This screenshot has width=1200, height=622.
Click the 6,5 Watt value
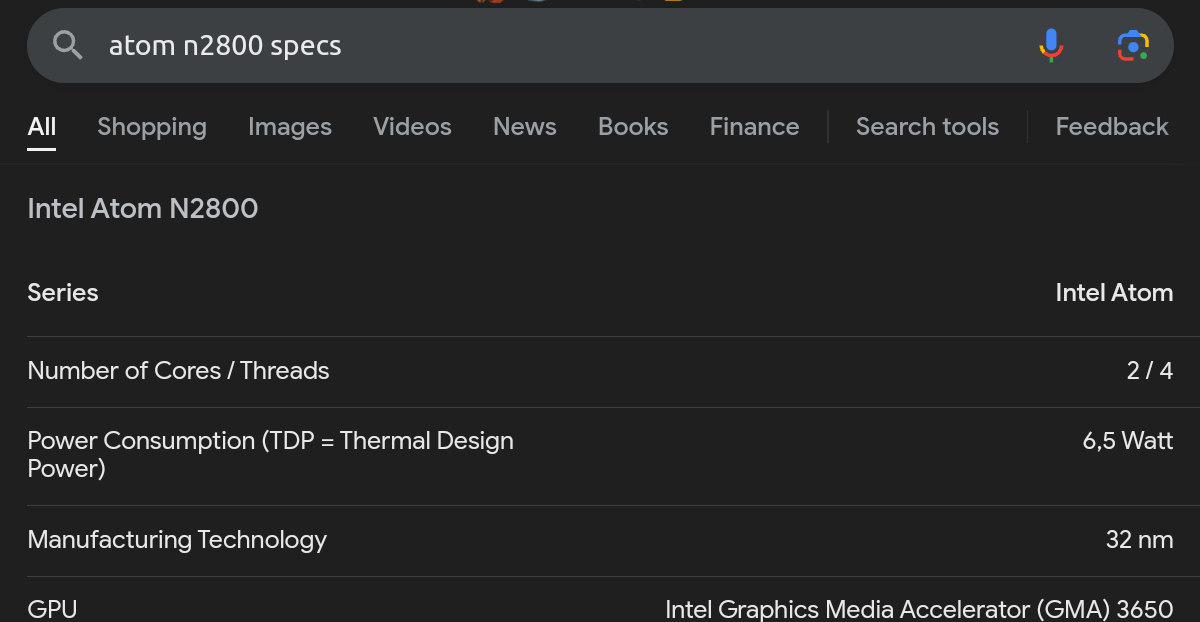click(x=1128, y=441)
